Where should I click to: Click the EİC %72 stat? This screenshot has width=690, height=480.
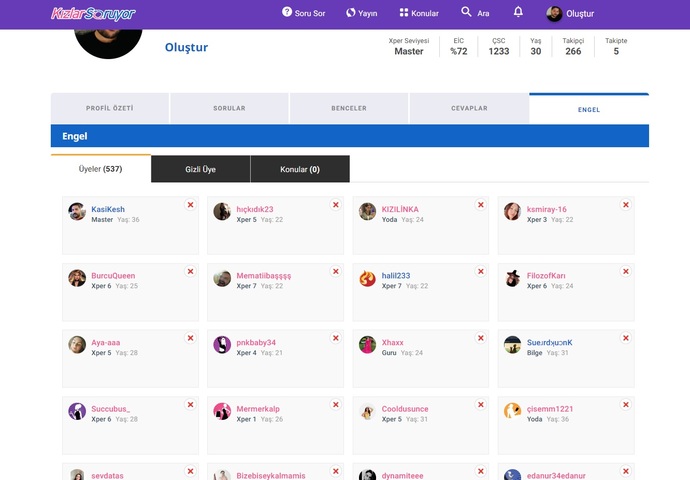(x=459, y=47)
